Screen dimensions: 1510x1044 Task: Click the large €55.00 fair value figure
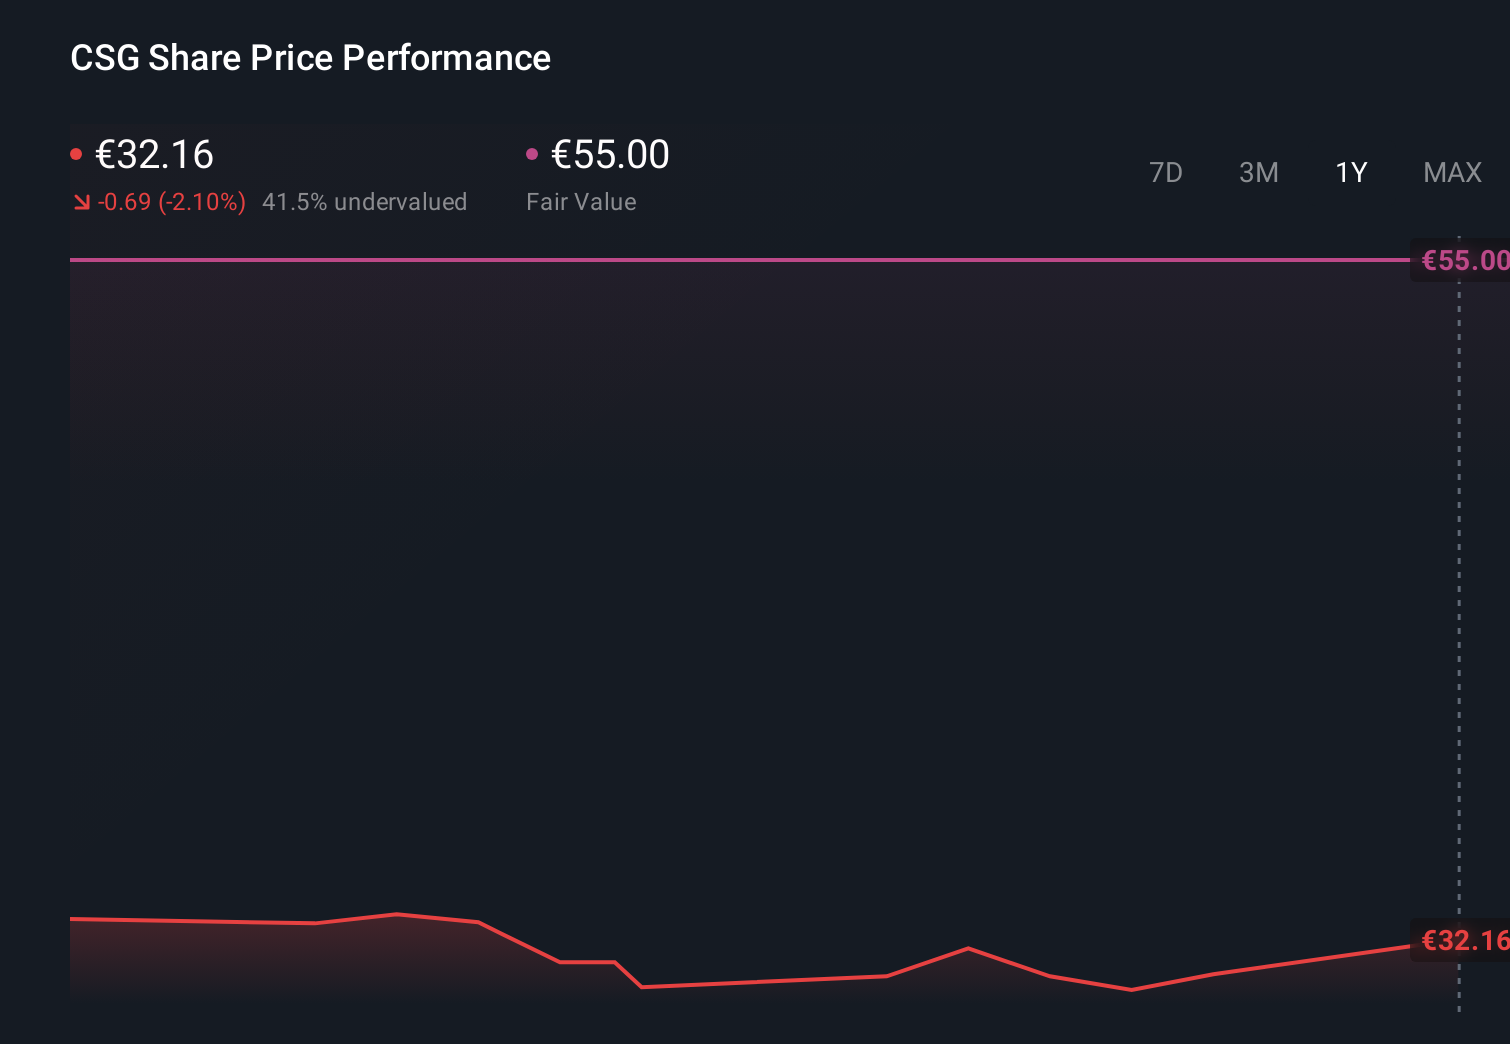click(x=610, y=155)
